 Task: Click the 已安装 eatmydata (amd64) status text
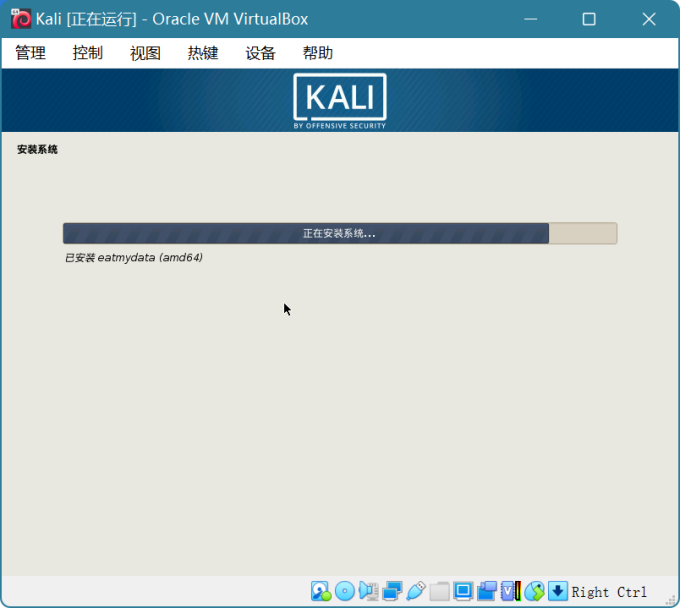coord(134,258)
